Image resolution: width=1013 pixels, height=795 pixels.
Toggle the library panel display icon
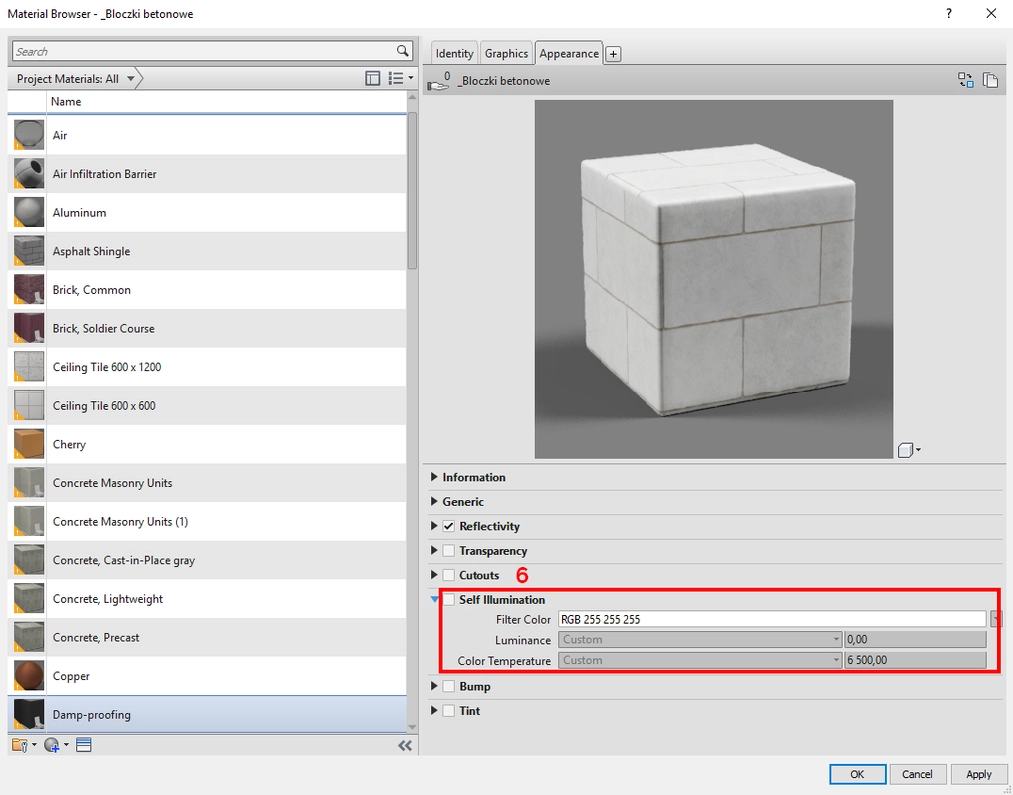click(372, 78)
